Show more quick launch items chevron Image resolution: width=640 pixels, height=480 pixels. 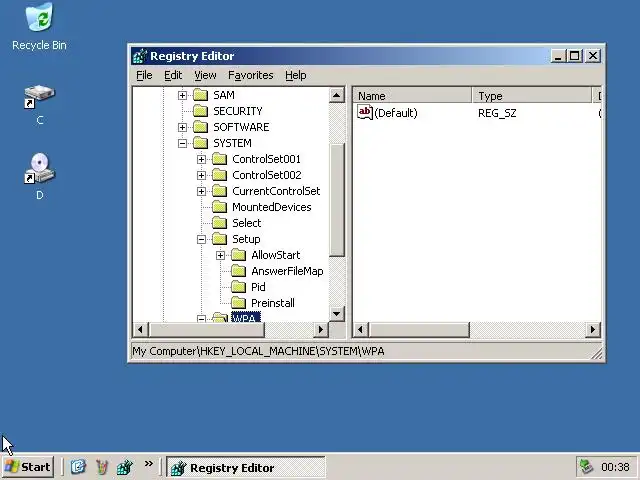coord(149,463)
